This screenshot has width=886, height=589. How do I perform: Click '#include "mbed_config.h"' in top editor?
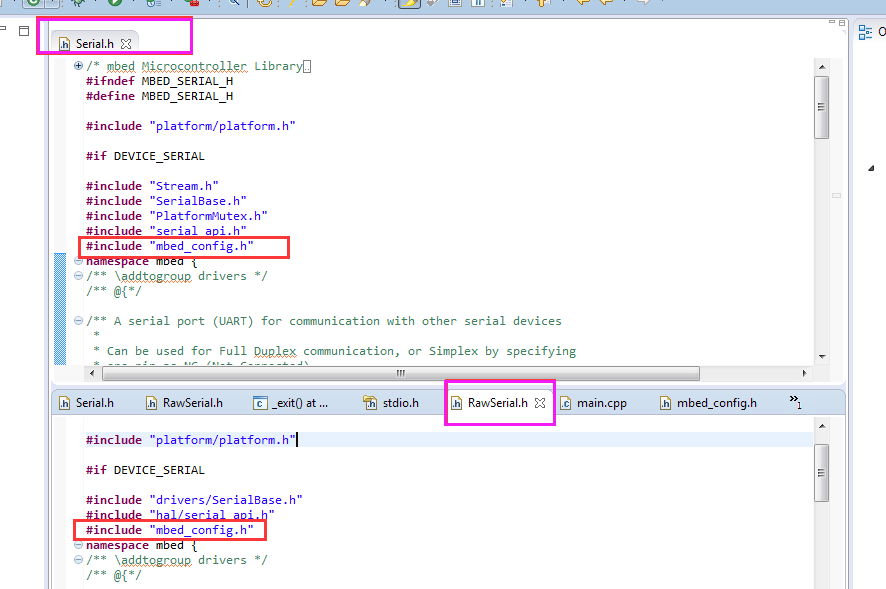click(170, 246)
